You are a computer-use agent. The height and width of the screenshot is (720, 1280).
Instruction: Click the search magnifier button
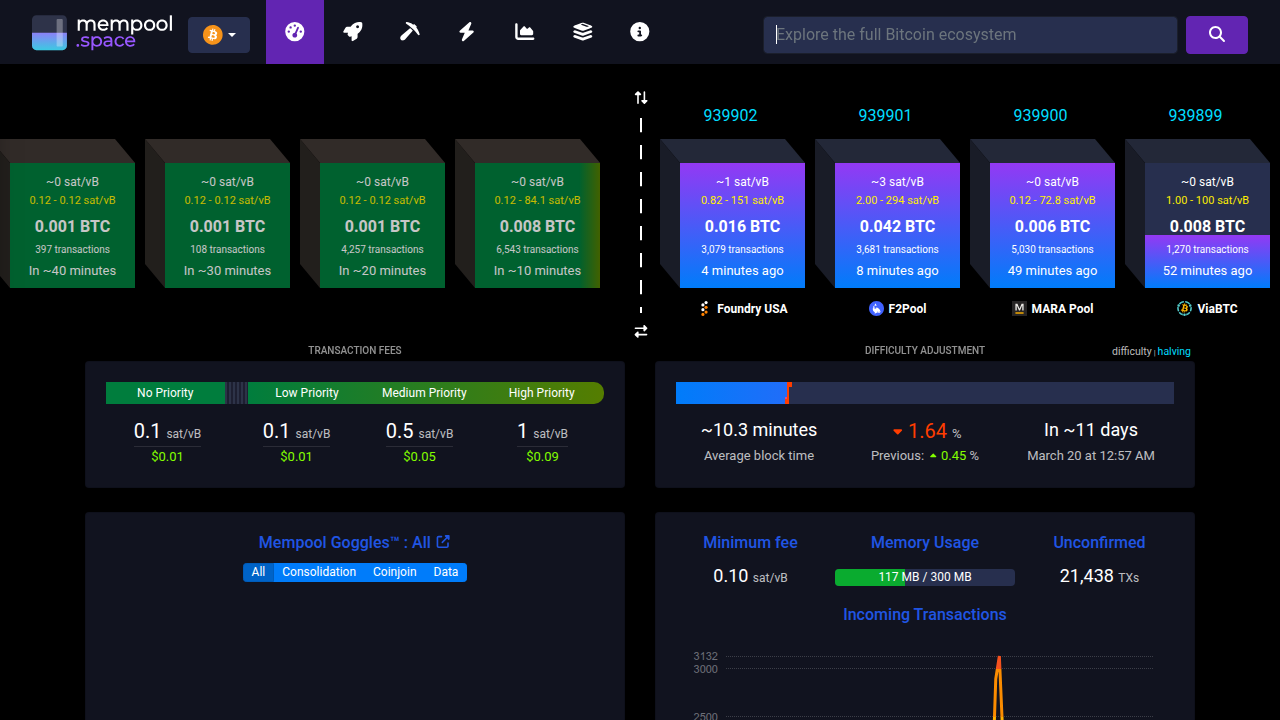coord(1216,34)
